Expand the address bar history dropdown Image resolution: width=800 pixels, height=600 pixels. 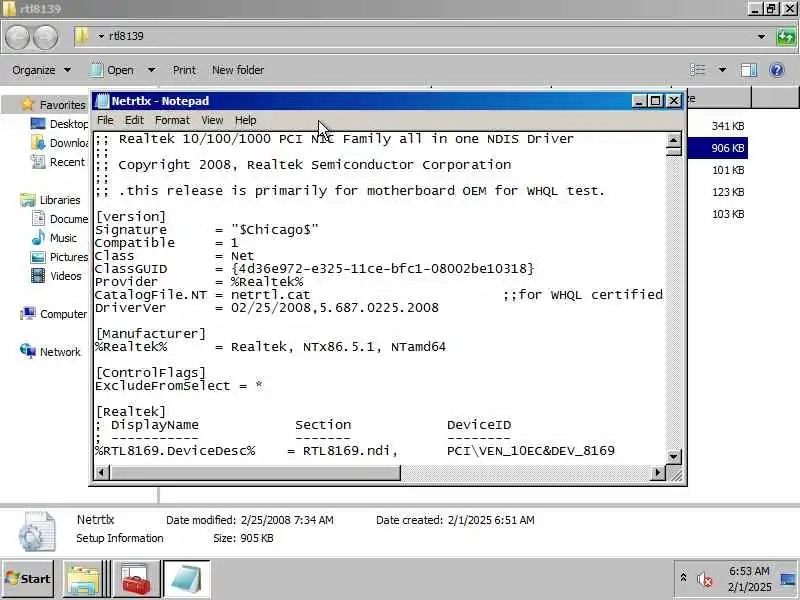762,37
